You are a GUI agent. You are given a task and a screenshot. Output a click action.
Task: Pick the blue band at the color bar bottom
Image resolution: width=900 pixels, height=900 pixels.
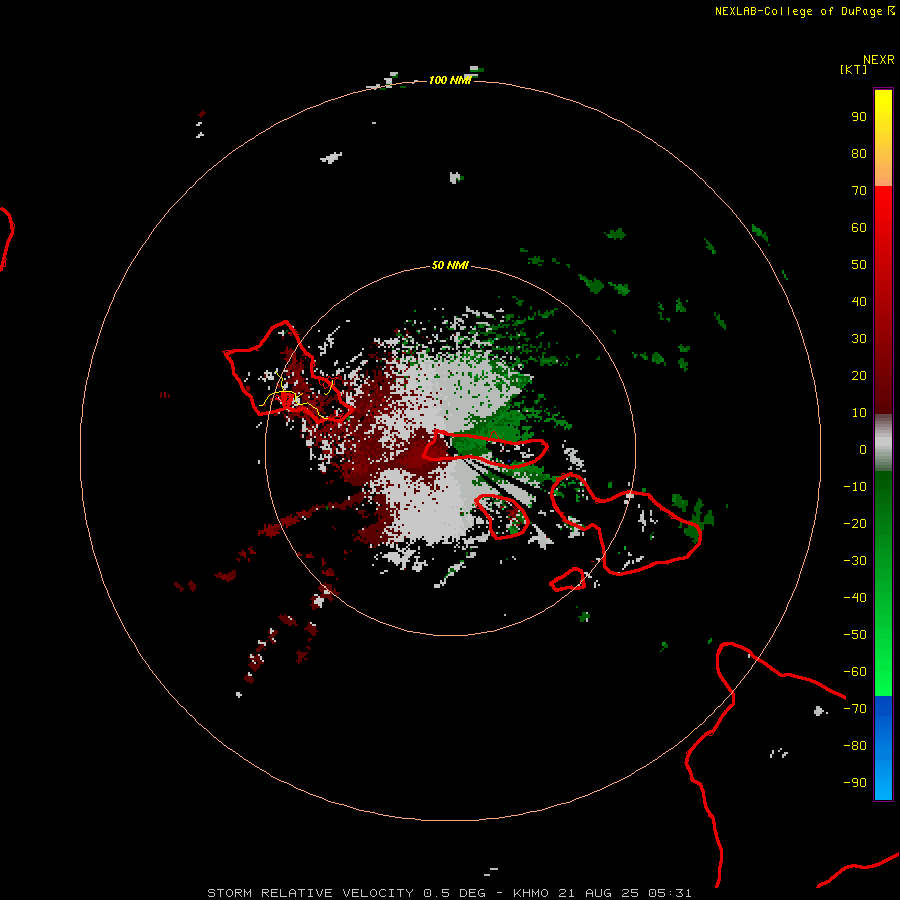tap(883, 748)
